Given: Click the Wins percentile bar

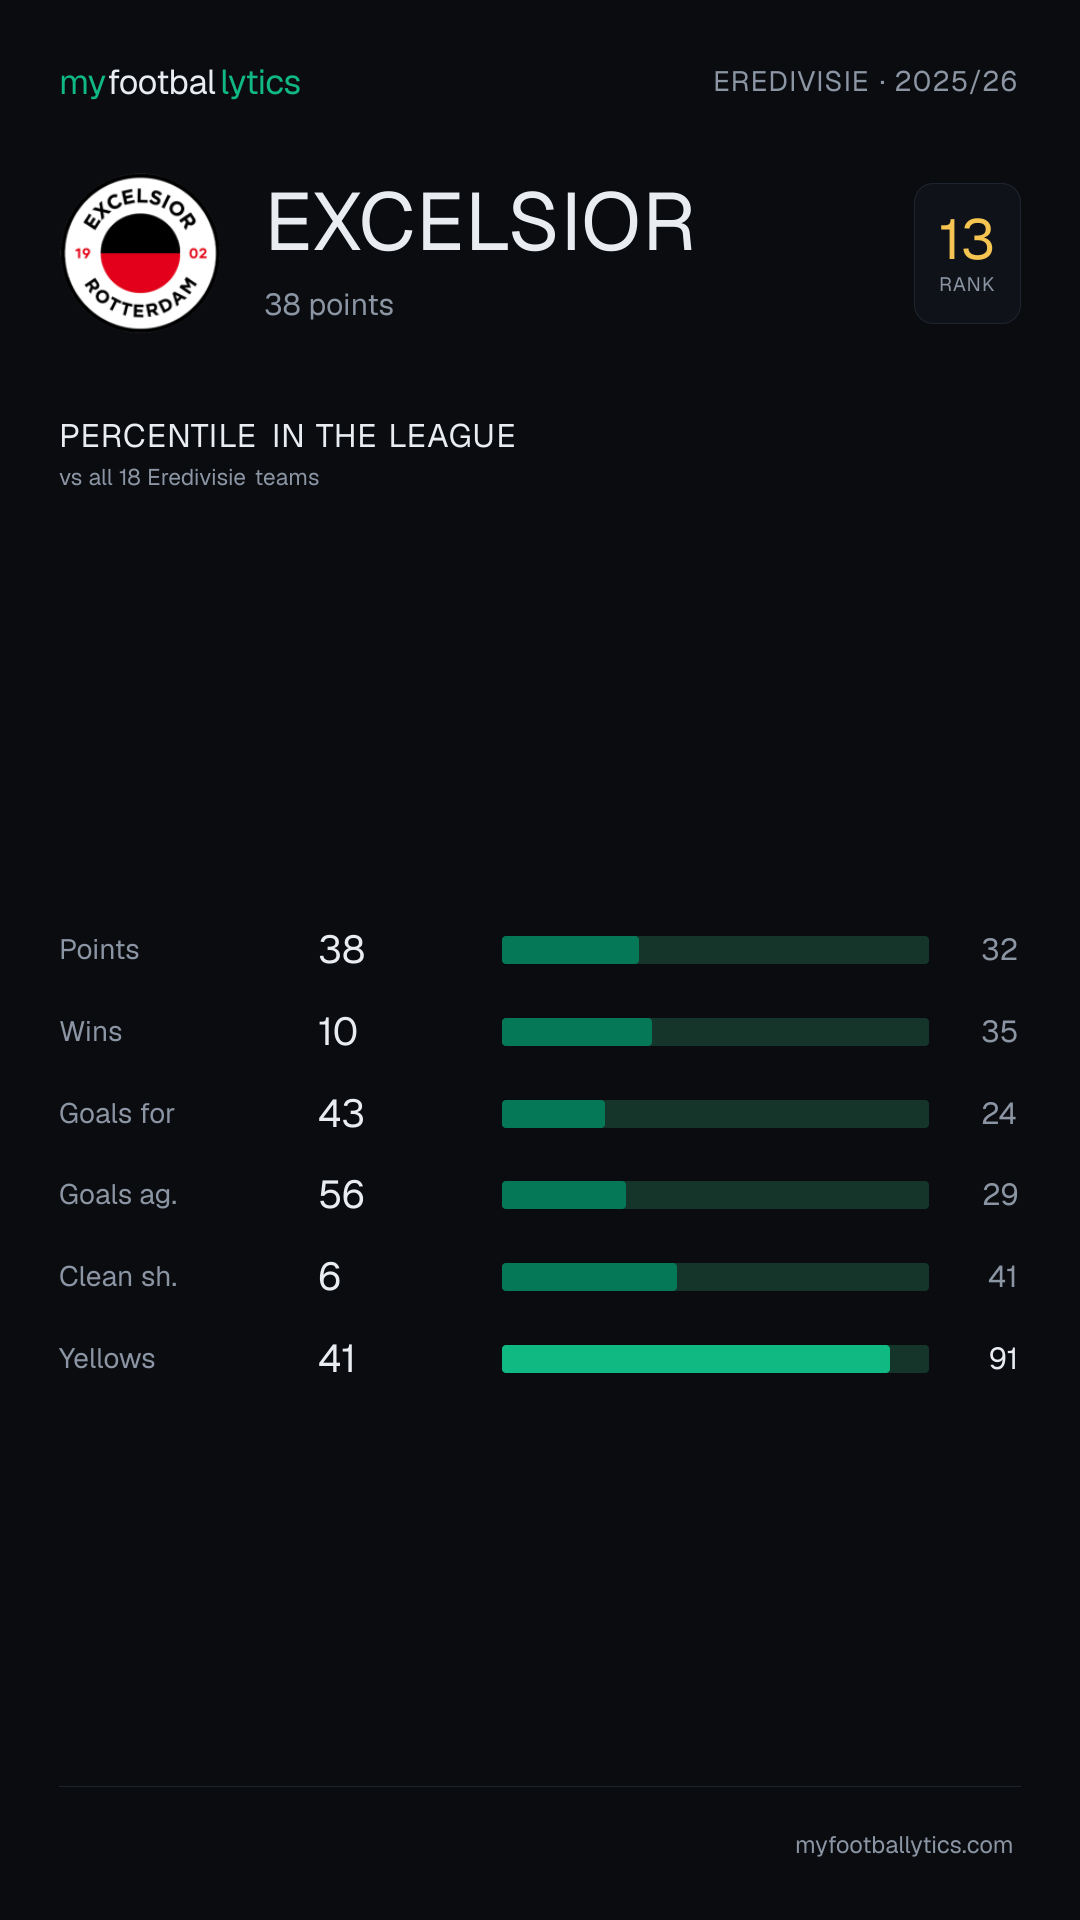Looking at the screenshot, I should tap(715, 1032).
